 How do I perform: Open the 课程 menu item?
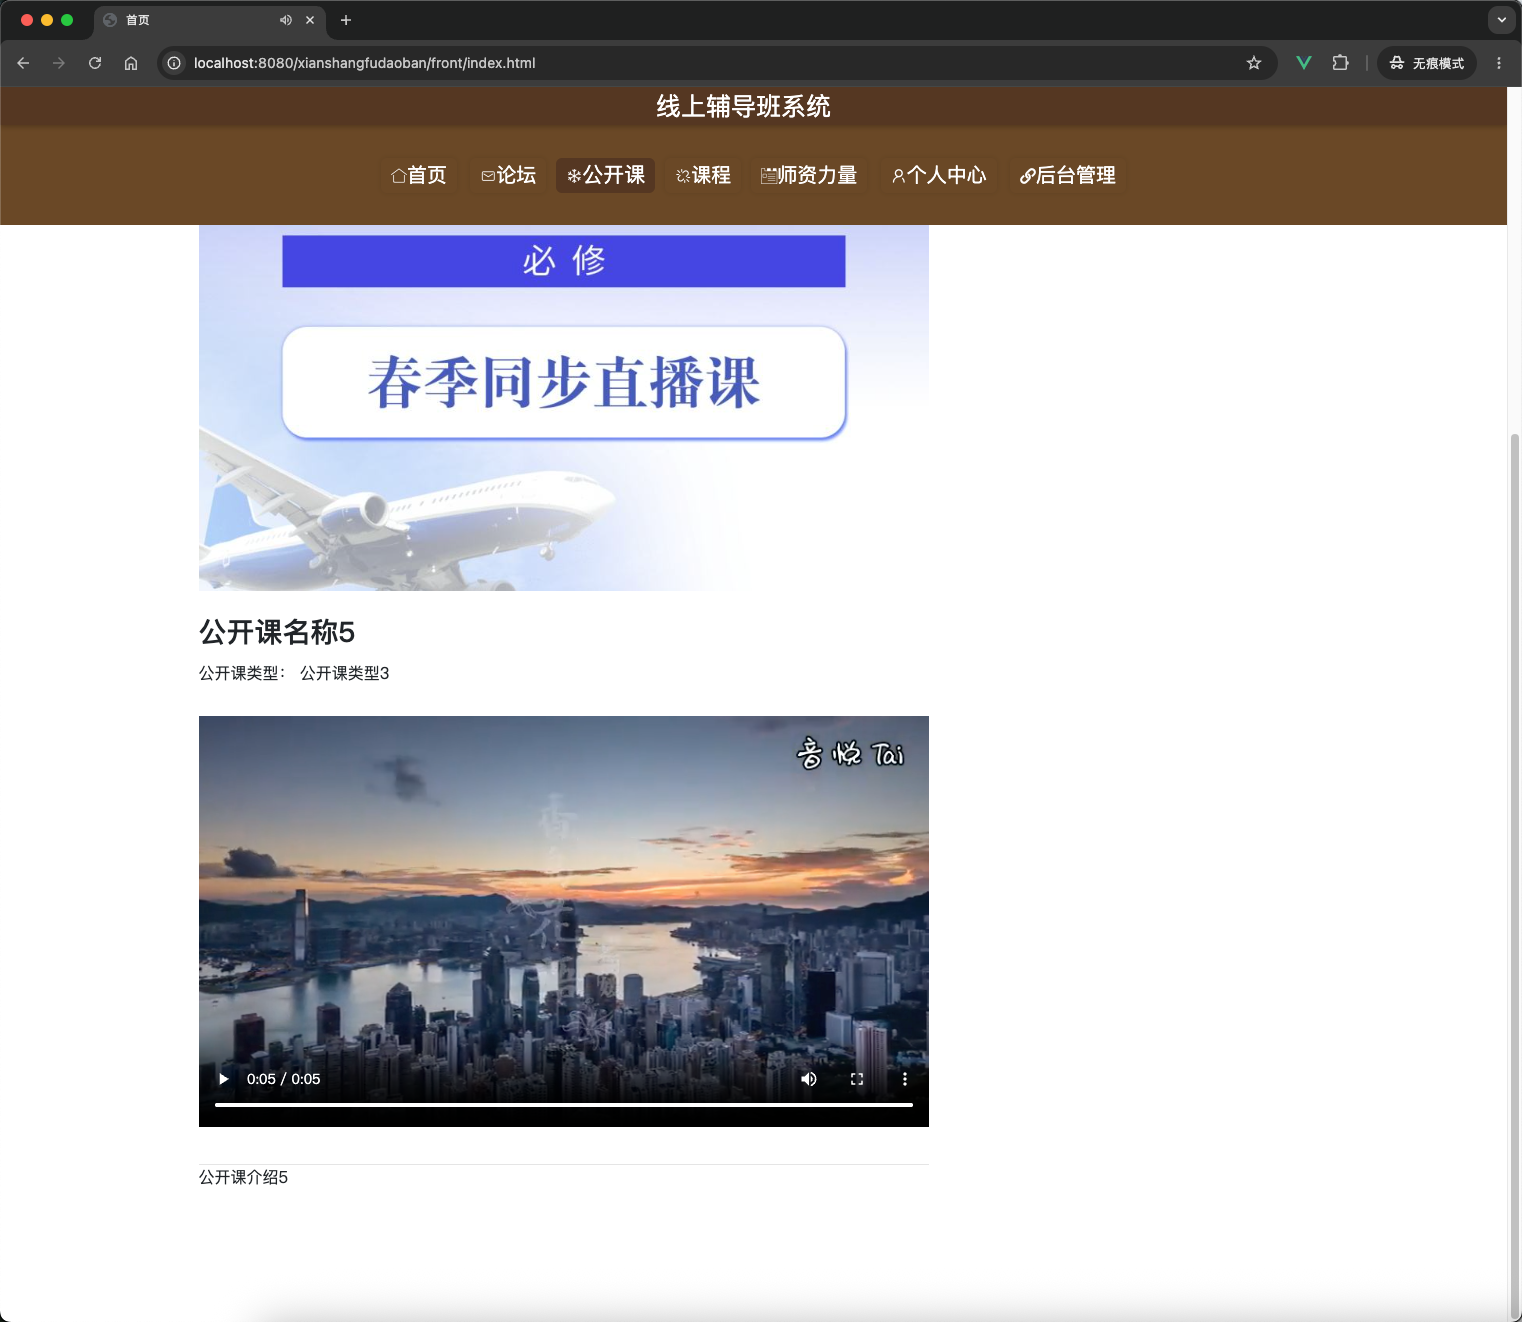coord(703,175)
